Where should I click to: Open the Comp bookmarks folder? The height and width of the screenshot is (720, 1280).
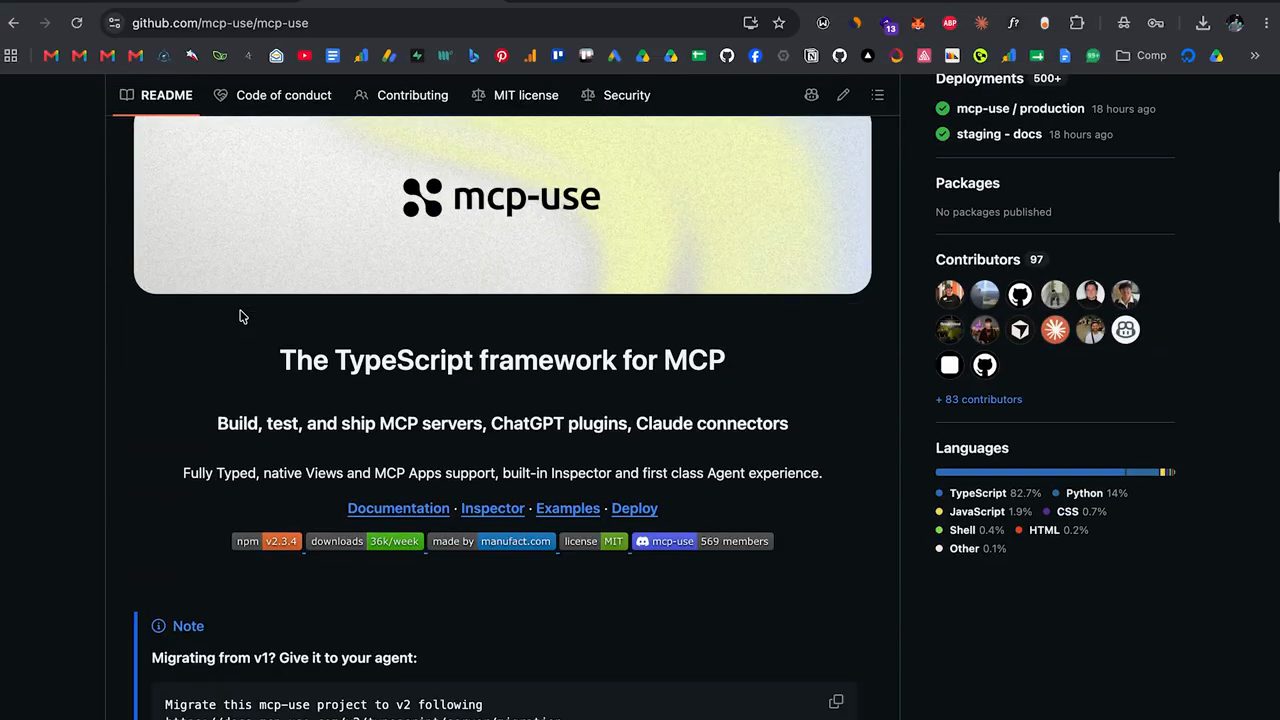[1141, 56]
